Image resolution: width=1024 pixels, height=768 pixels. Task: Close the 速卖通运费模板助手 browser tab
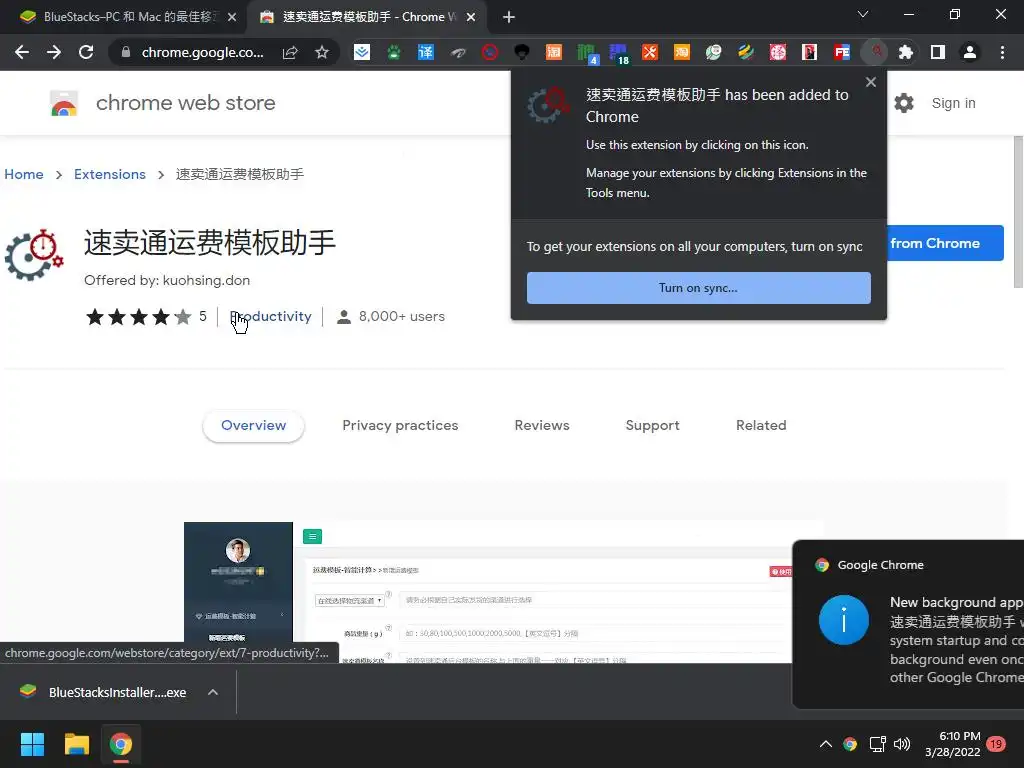471,17
